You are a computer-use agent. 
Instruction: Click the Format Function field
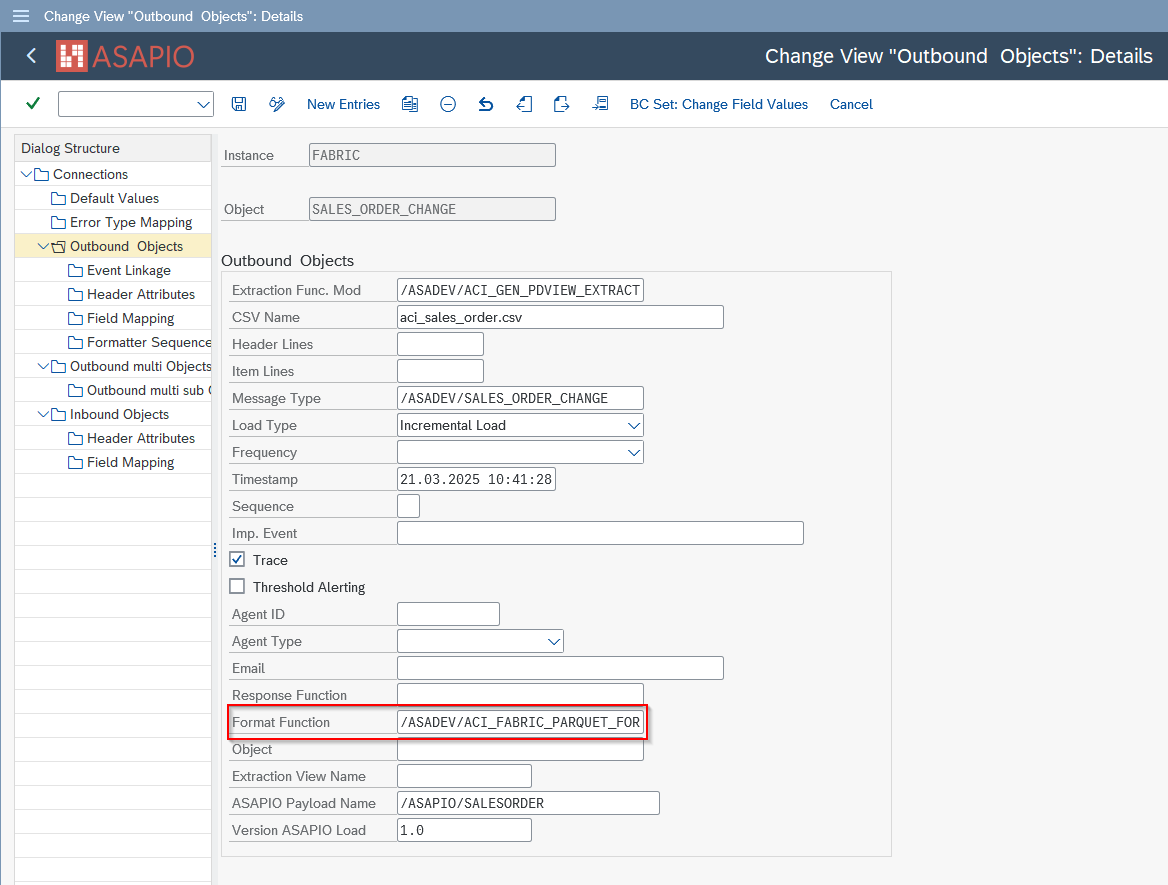click(x=520, y=722)
